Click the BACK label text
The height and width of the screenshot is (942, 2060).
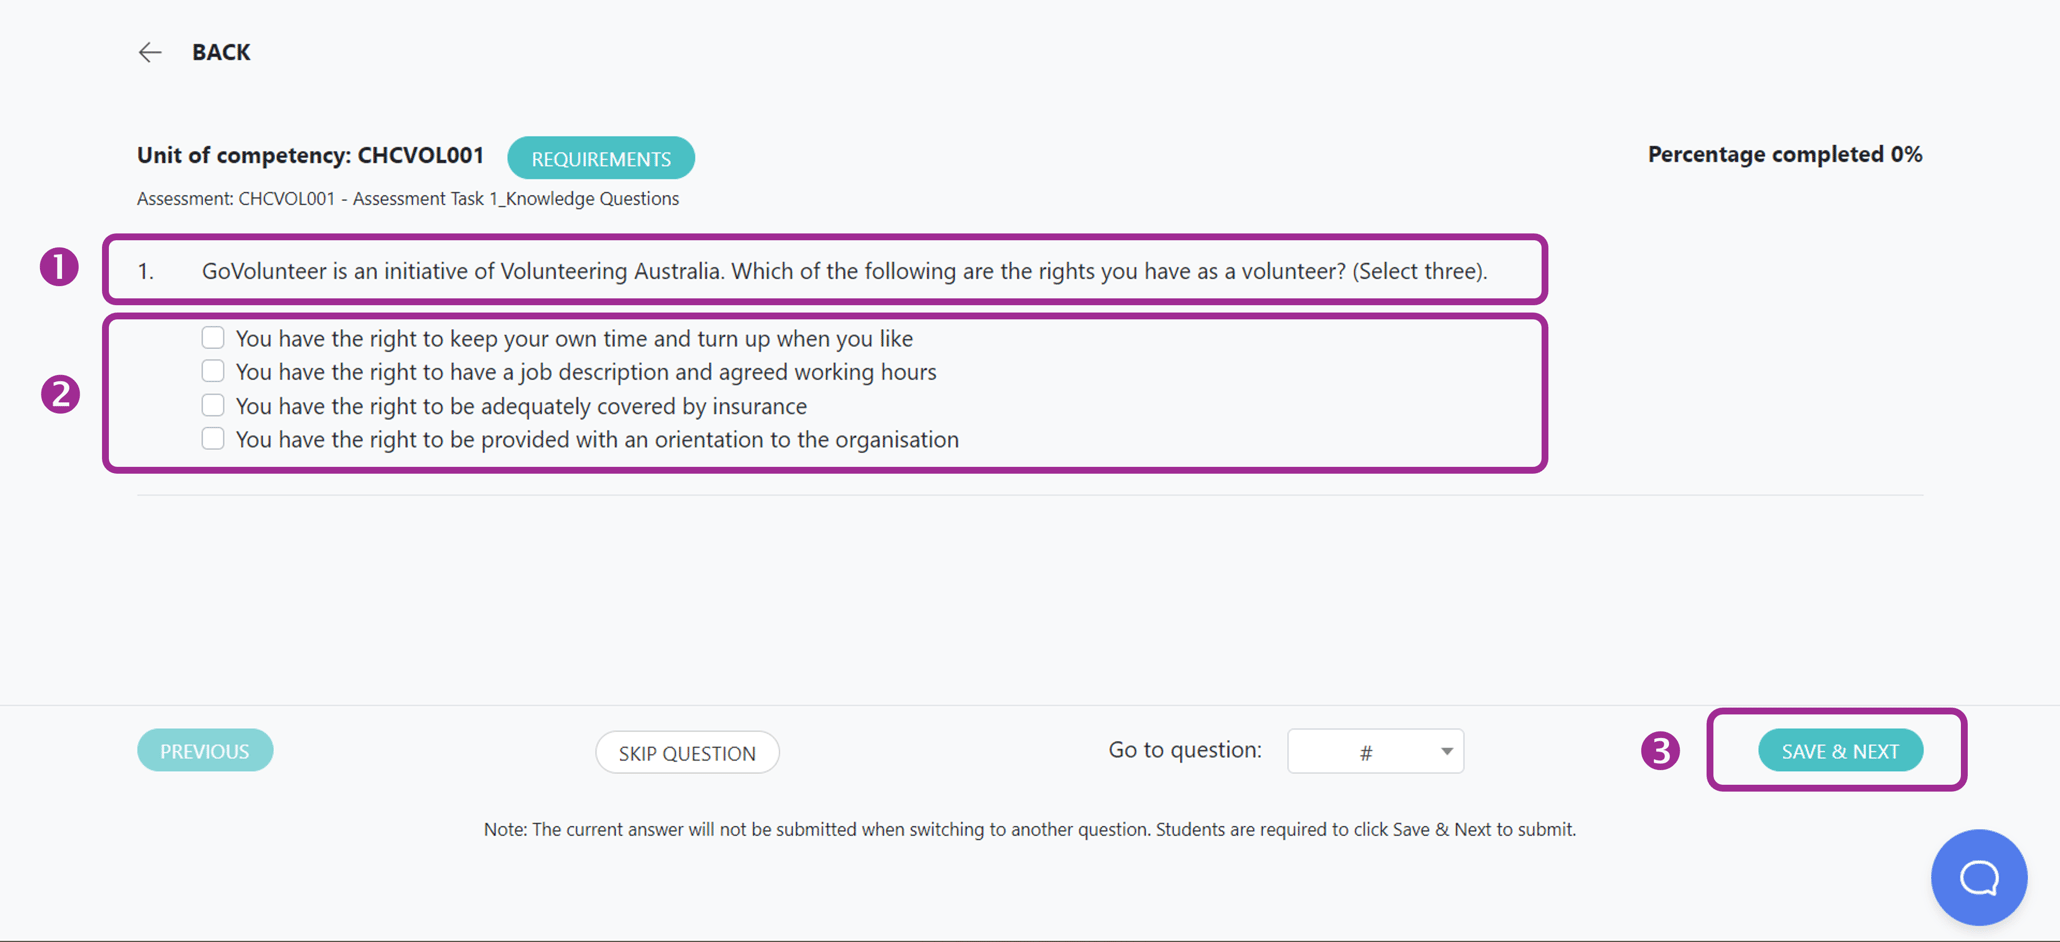pyautogui.click(x=221, y=52)
